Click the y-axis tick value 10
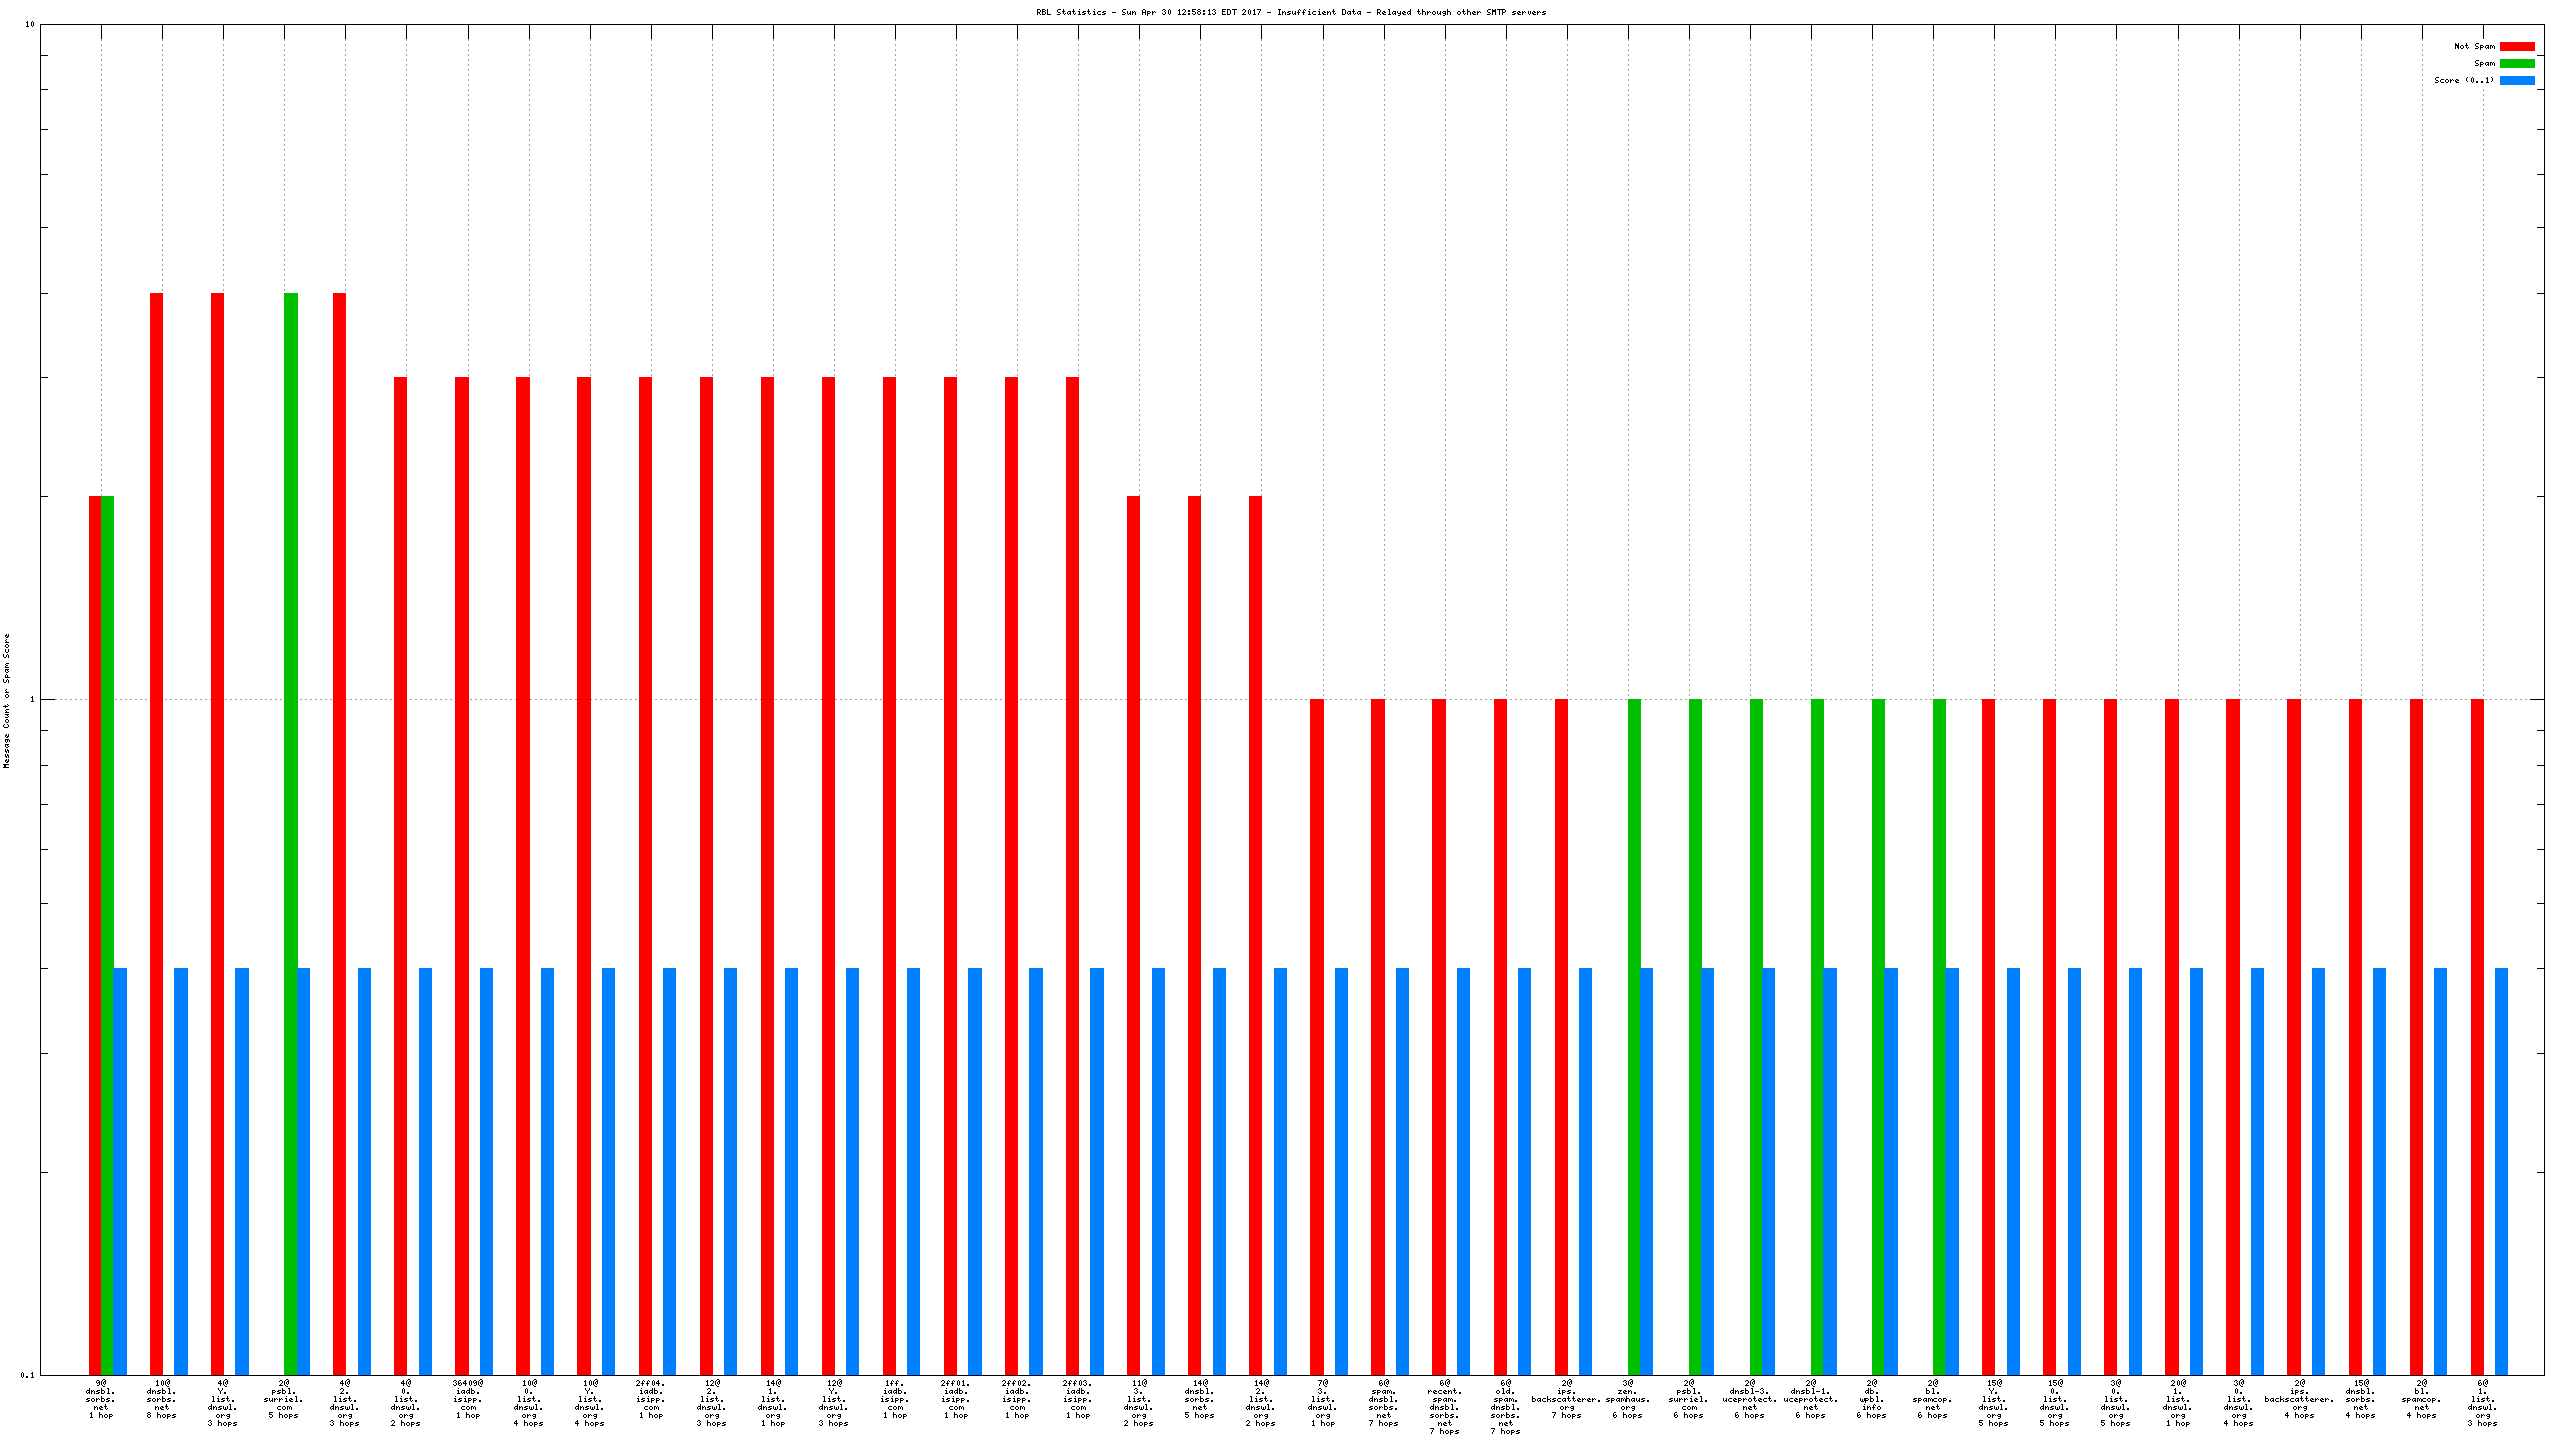Image resolution: width=2560 pixels, height=1440 pixels. pyautogui.click(x=29, y=24)
